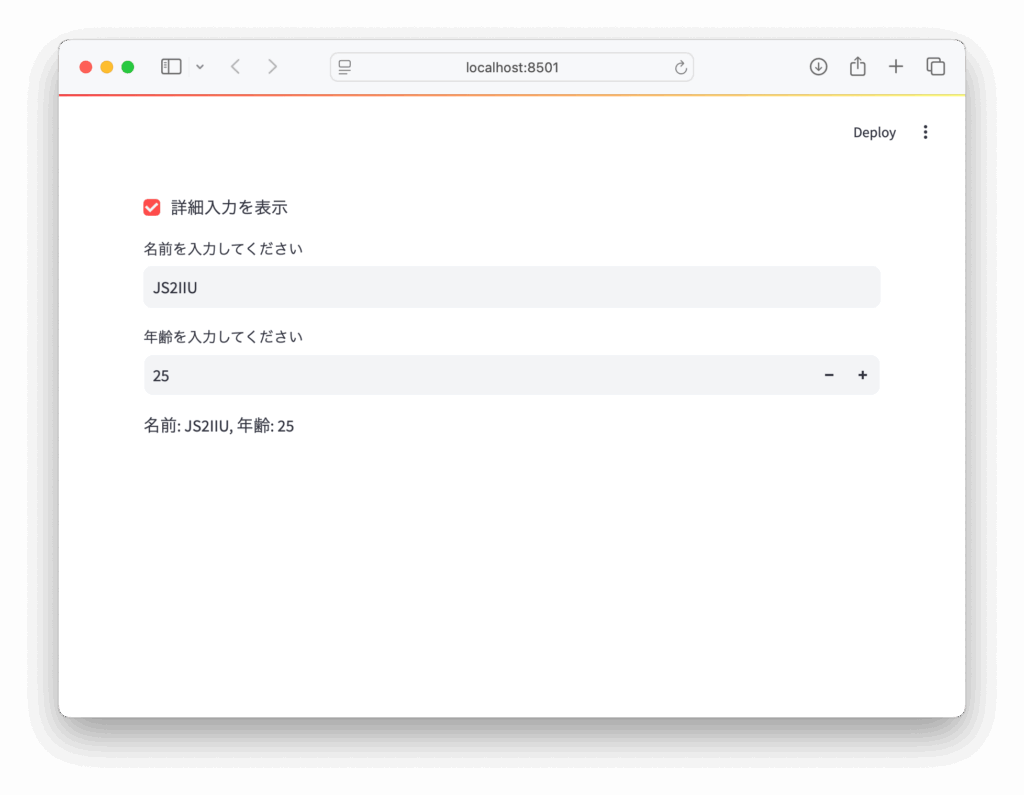Click the Deploy button

coord(874,132)
